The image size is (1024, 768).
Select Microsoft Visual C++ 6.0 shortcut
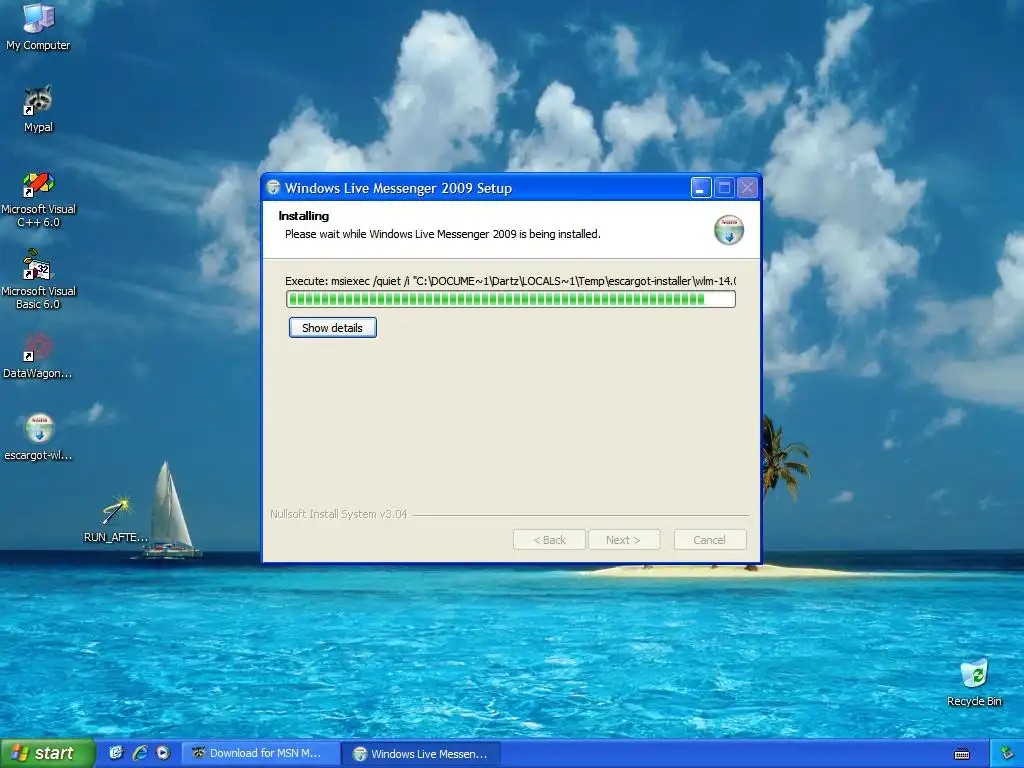point(38,199)
